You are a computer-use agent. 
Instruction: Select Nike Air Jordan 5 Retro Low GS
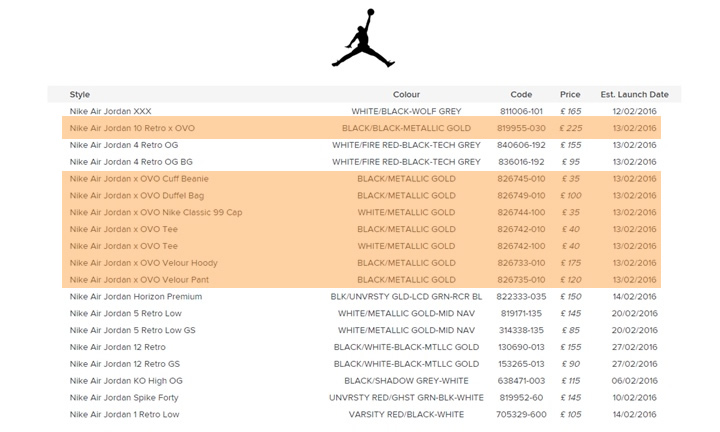(132, 330)
